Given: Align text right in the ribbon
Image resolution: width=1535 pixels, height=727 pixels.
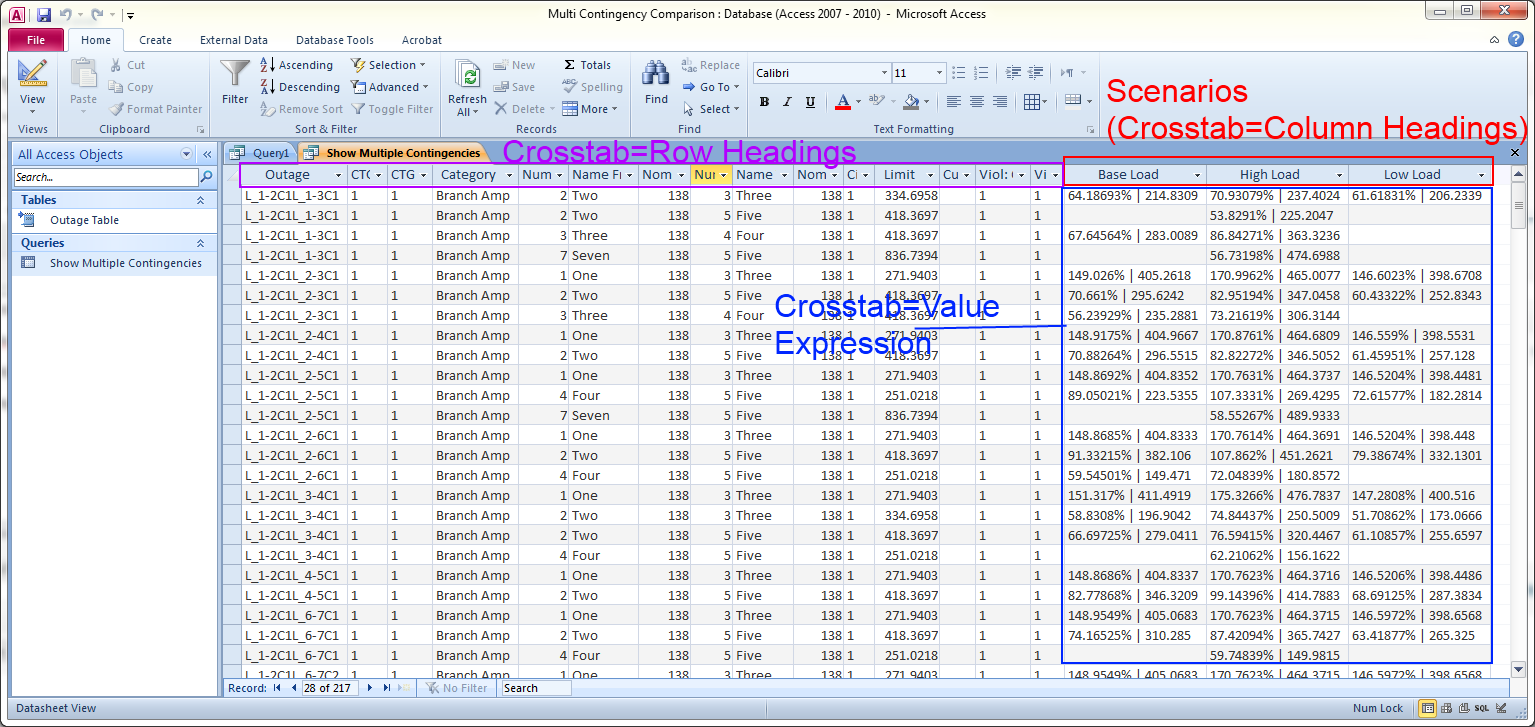Looking at the screenshot, I should tap(1000, 101).
